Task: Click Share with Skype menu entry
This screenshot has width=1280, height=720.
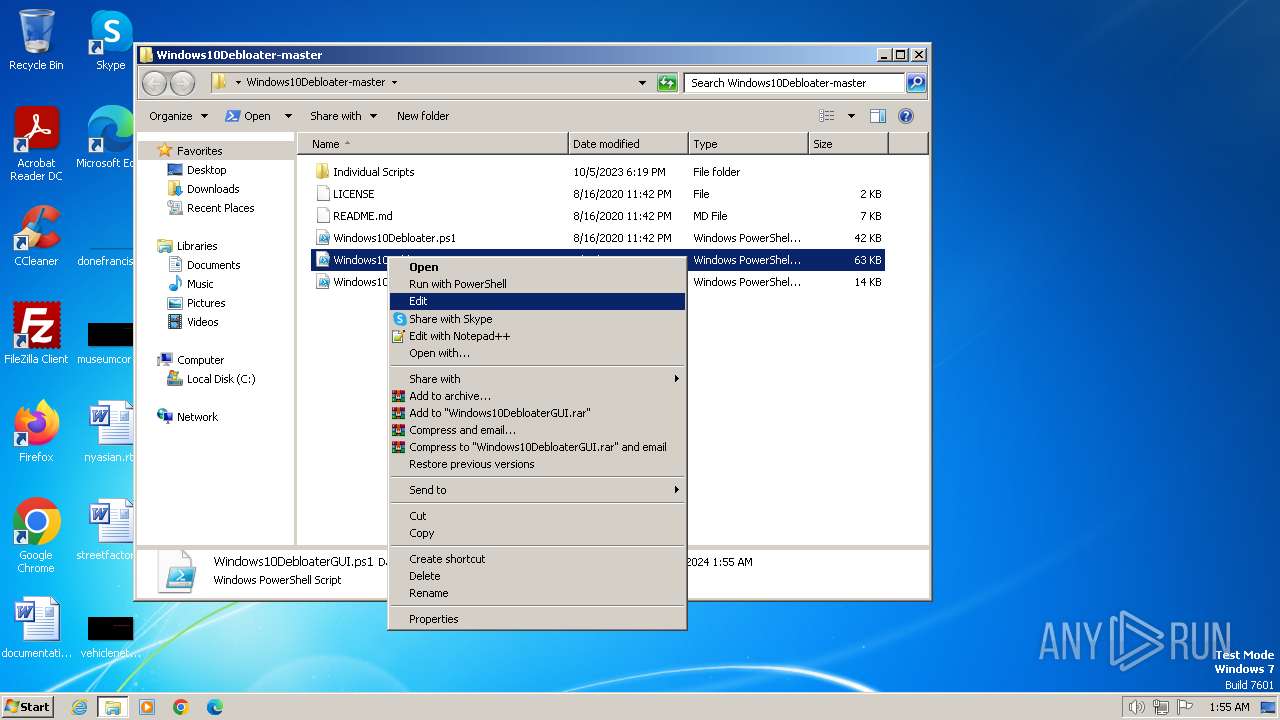Action: pos(537,319)
